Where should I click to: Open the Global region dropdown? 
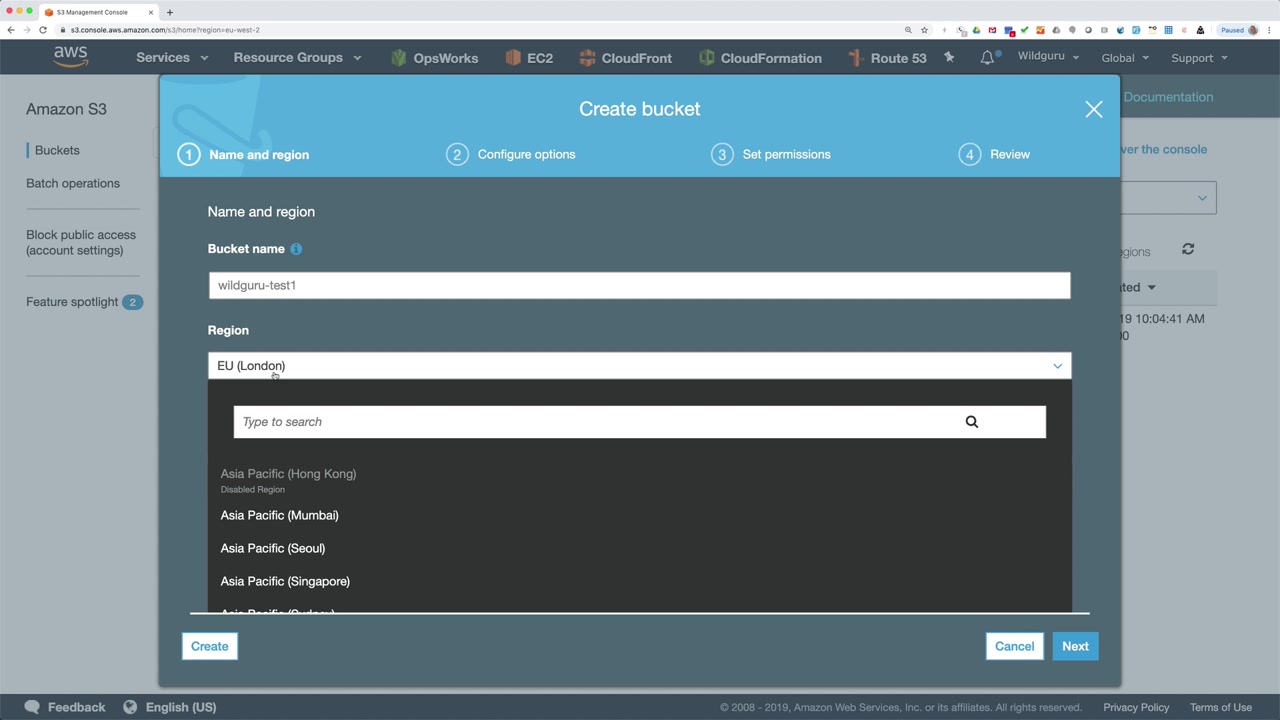1125,58
